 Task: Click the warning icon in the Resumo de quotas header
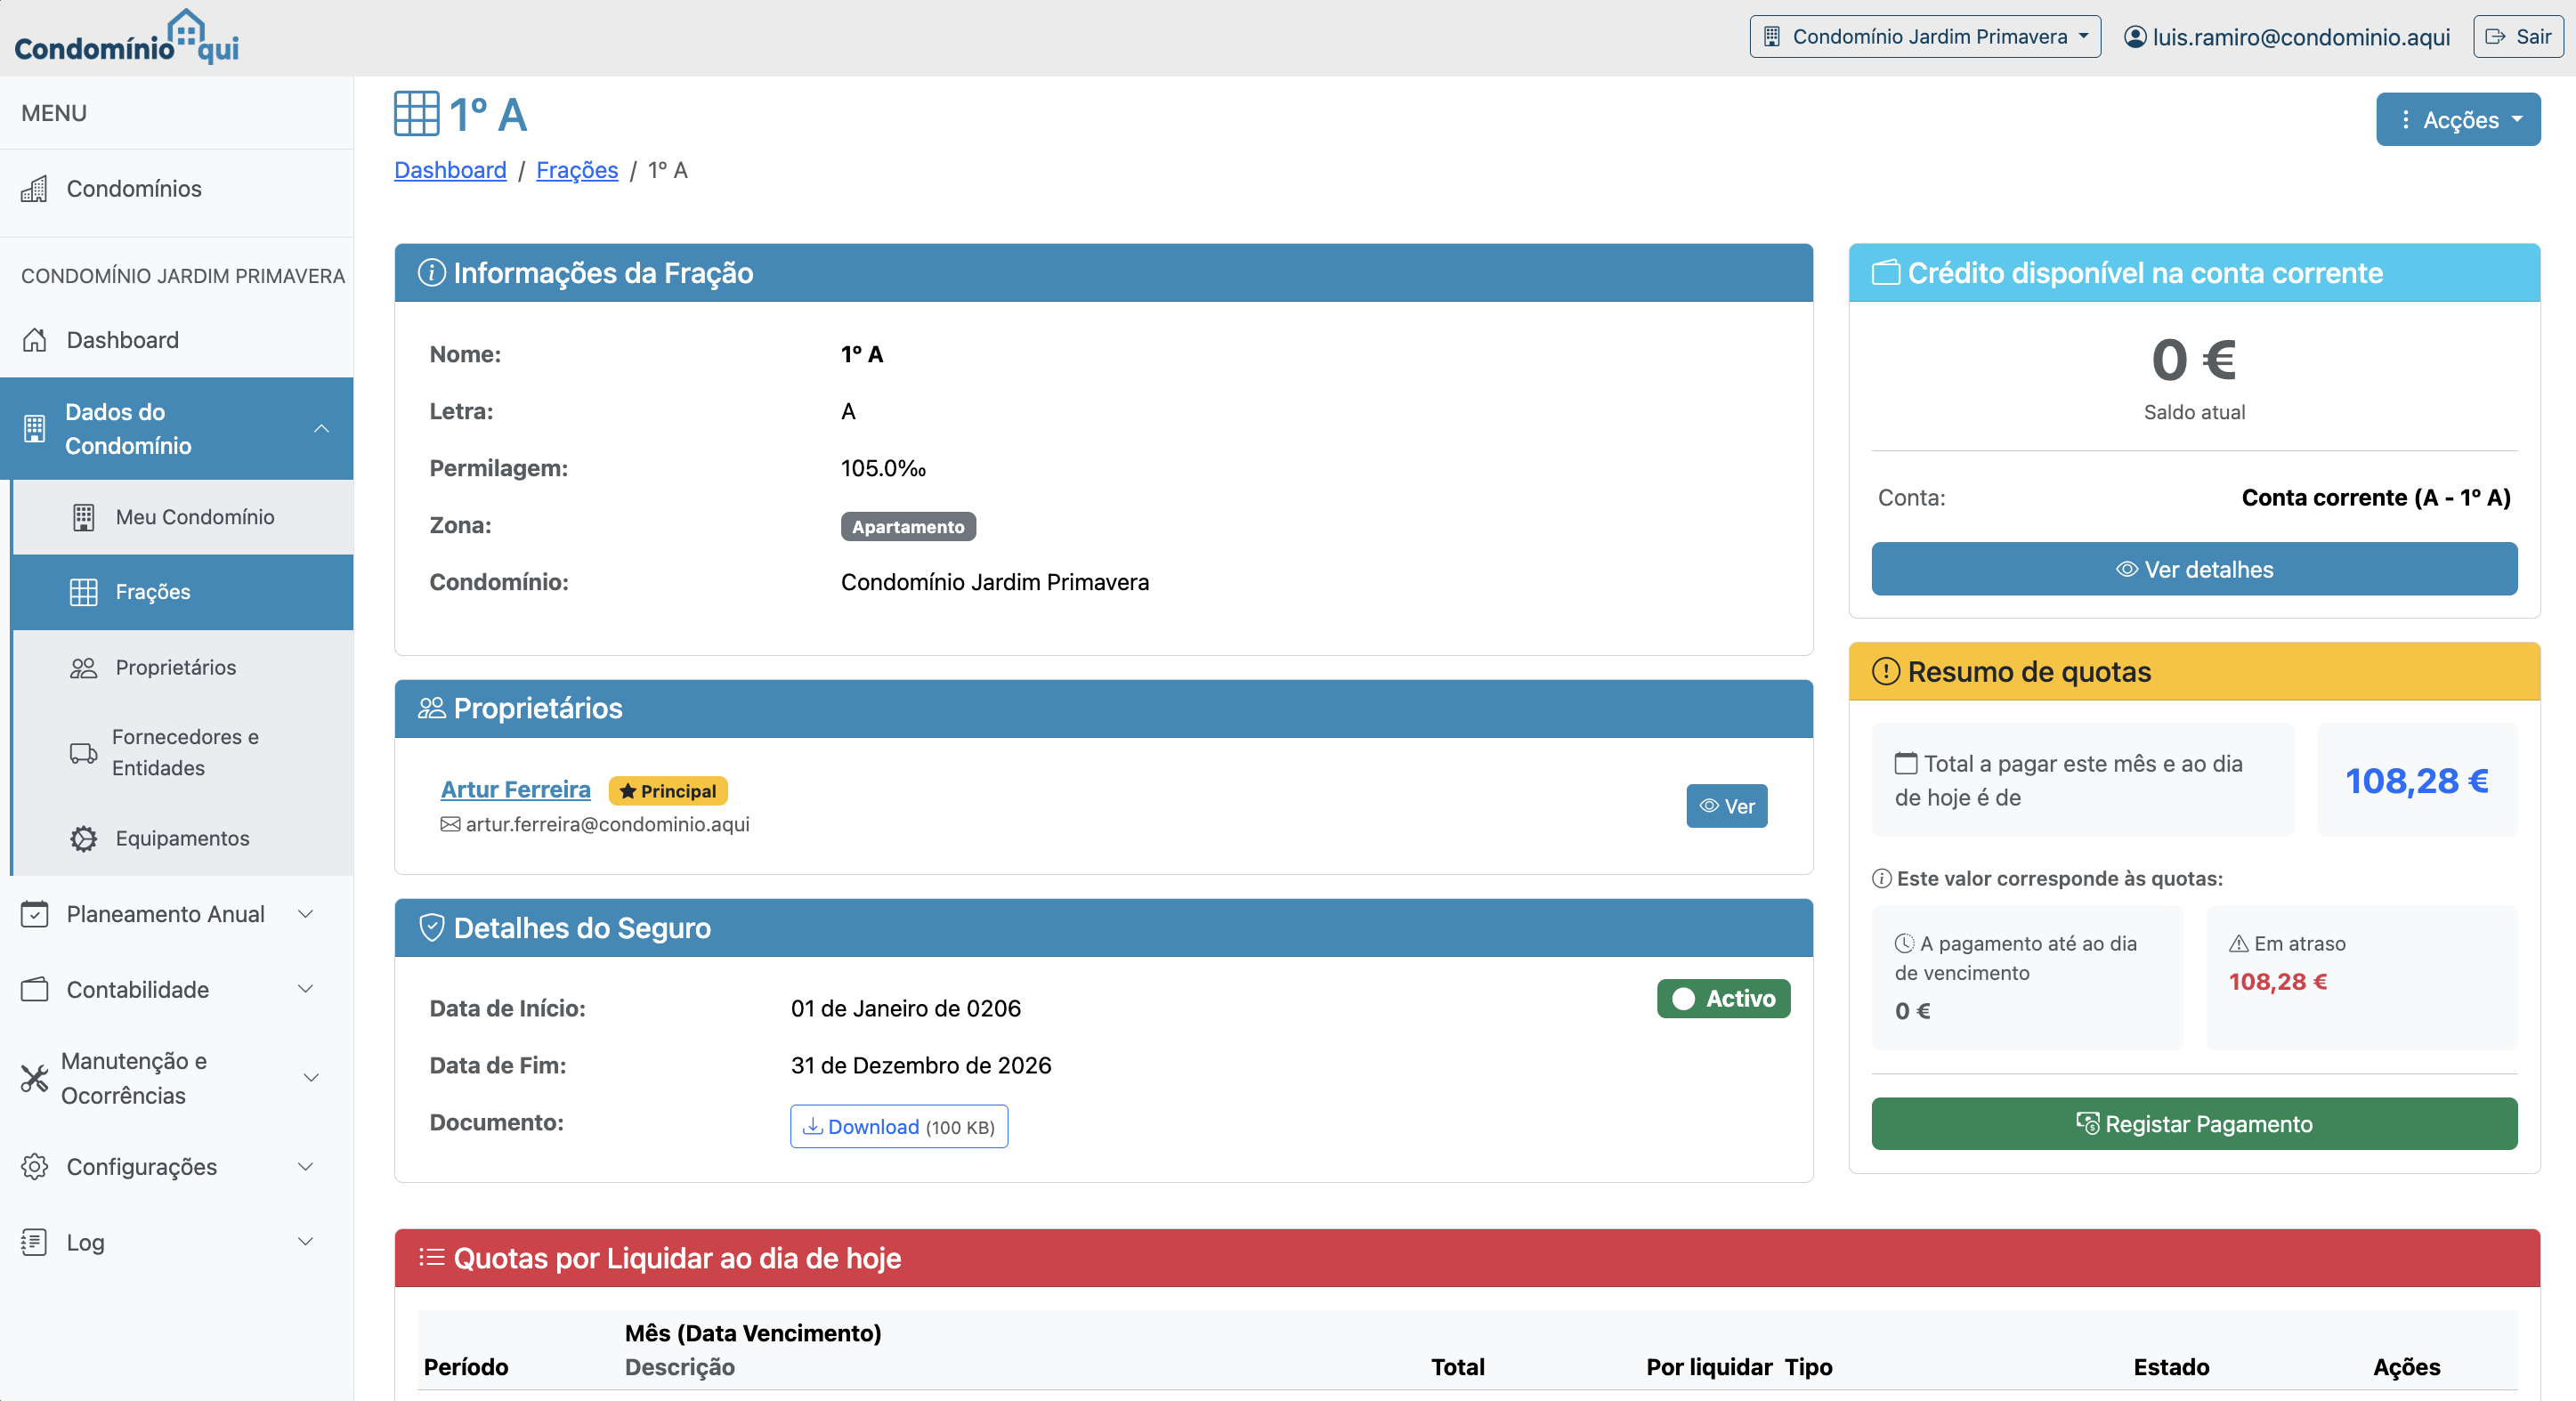point(1886,671)
